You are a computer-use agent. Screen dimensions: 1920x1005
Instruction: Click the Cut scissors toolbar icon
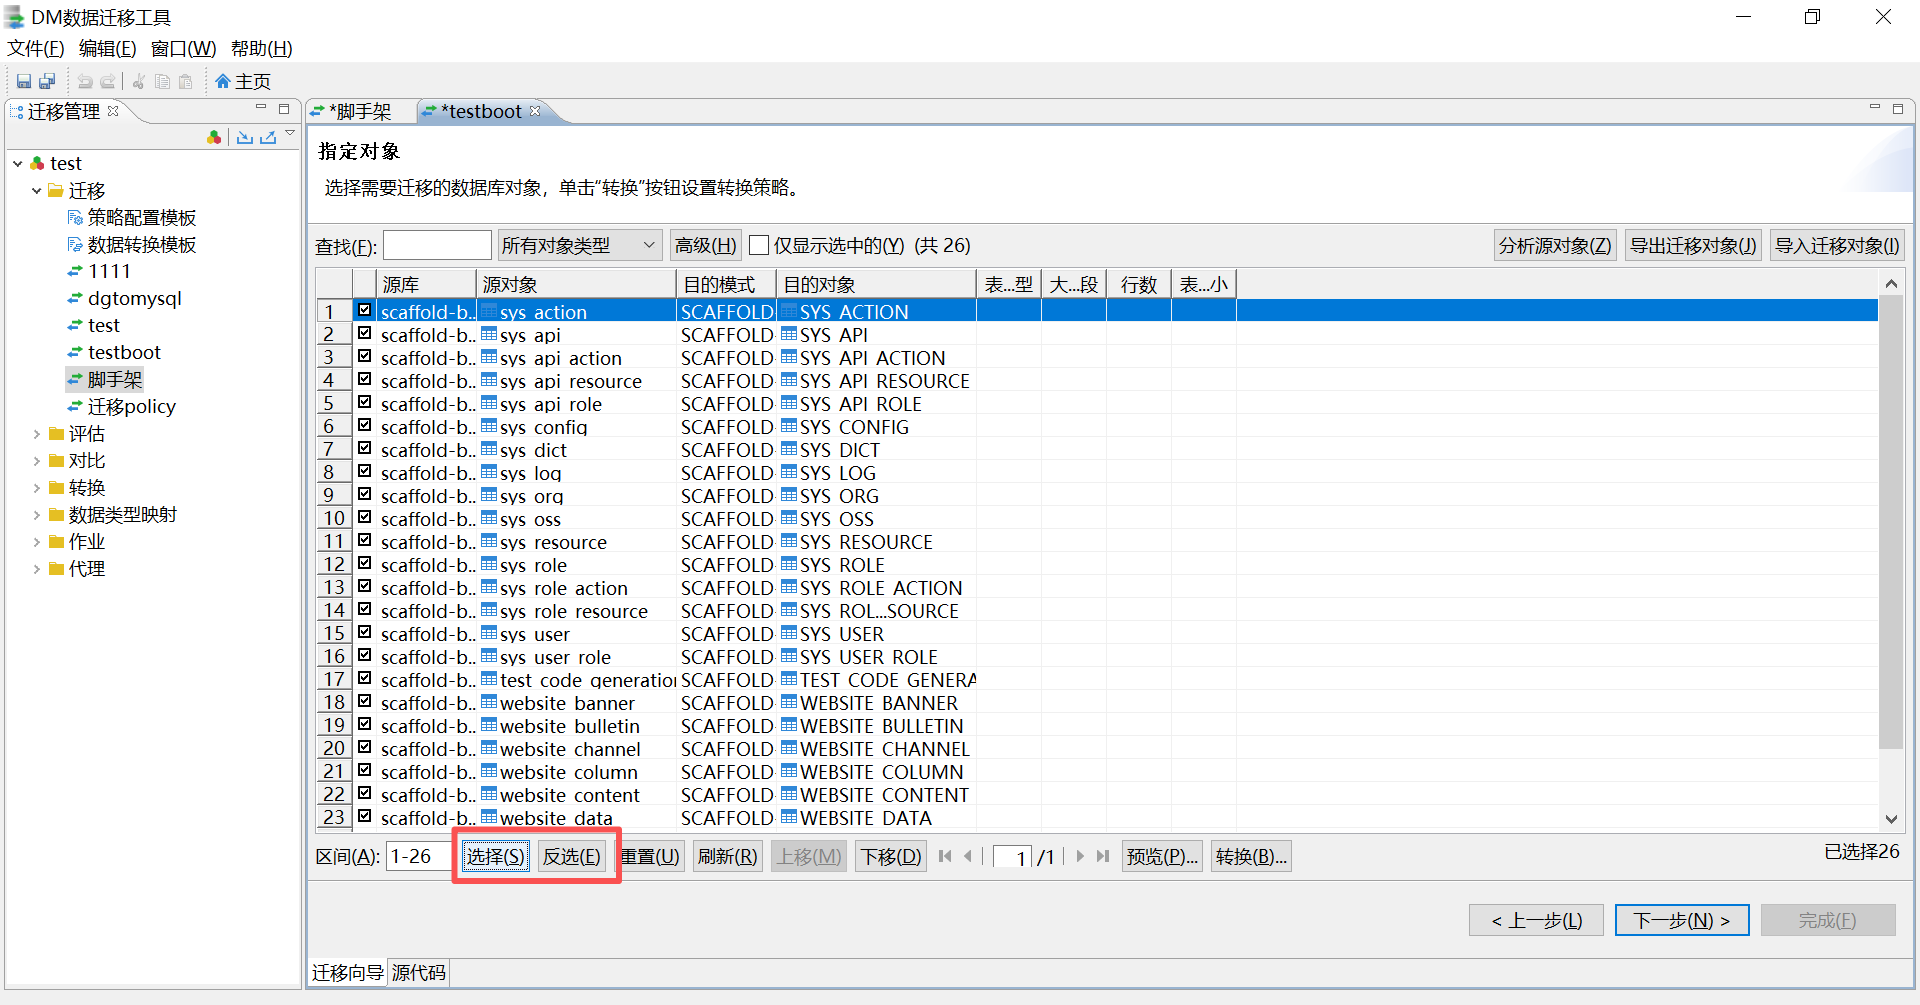point(139,81)
